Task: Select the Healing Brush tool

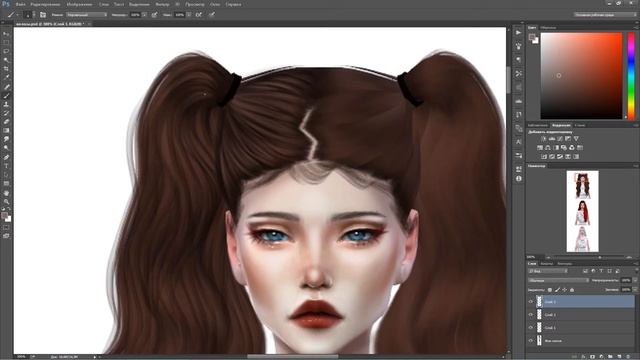Action: coord(6,87)
